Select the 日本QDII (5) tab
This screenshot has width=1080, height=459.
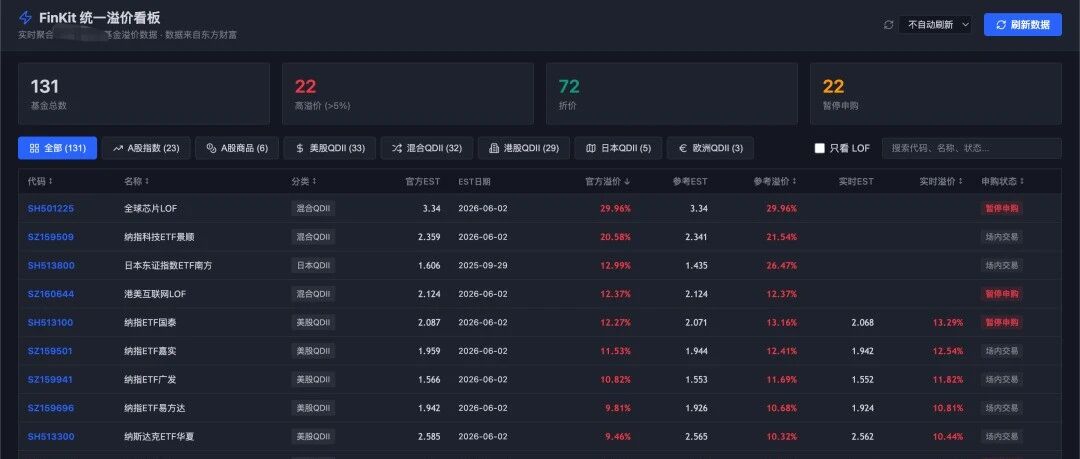coord(618,148)
